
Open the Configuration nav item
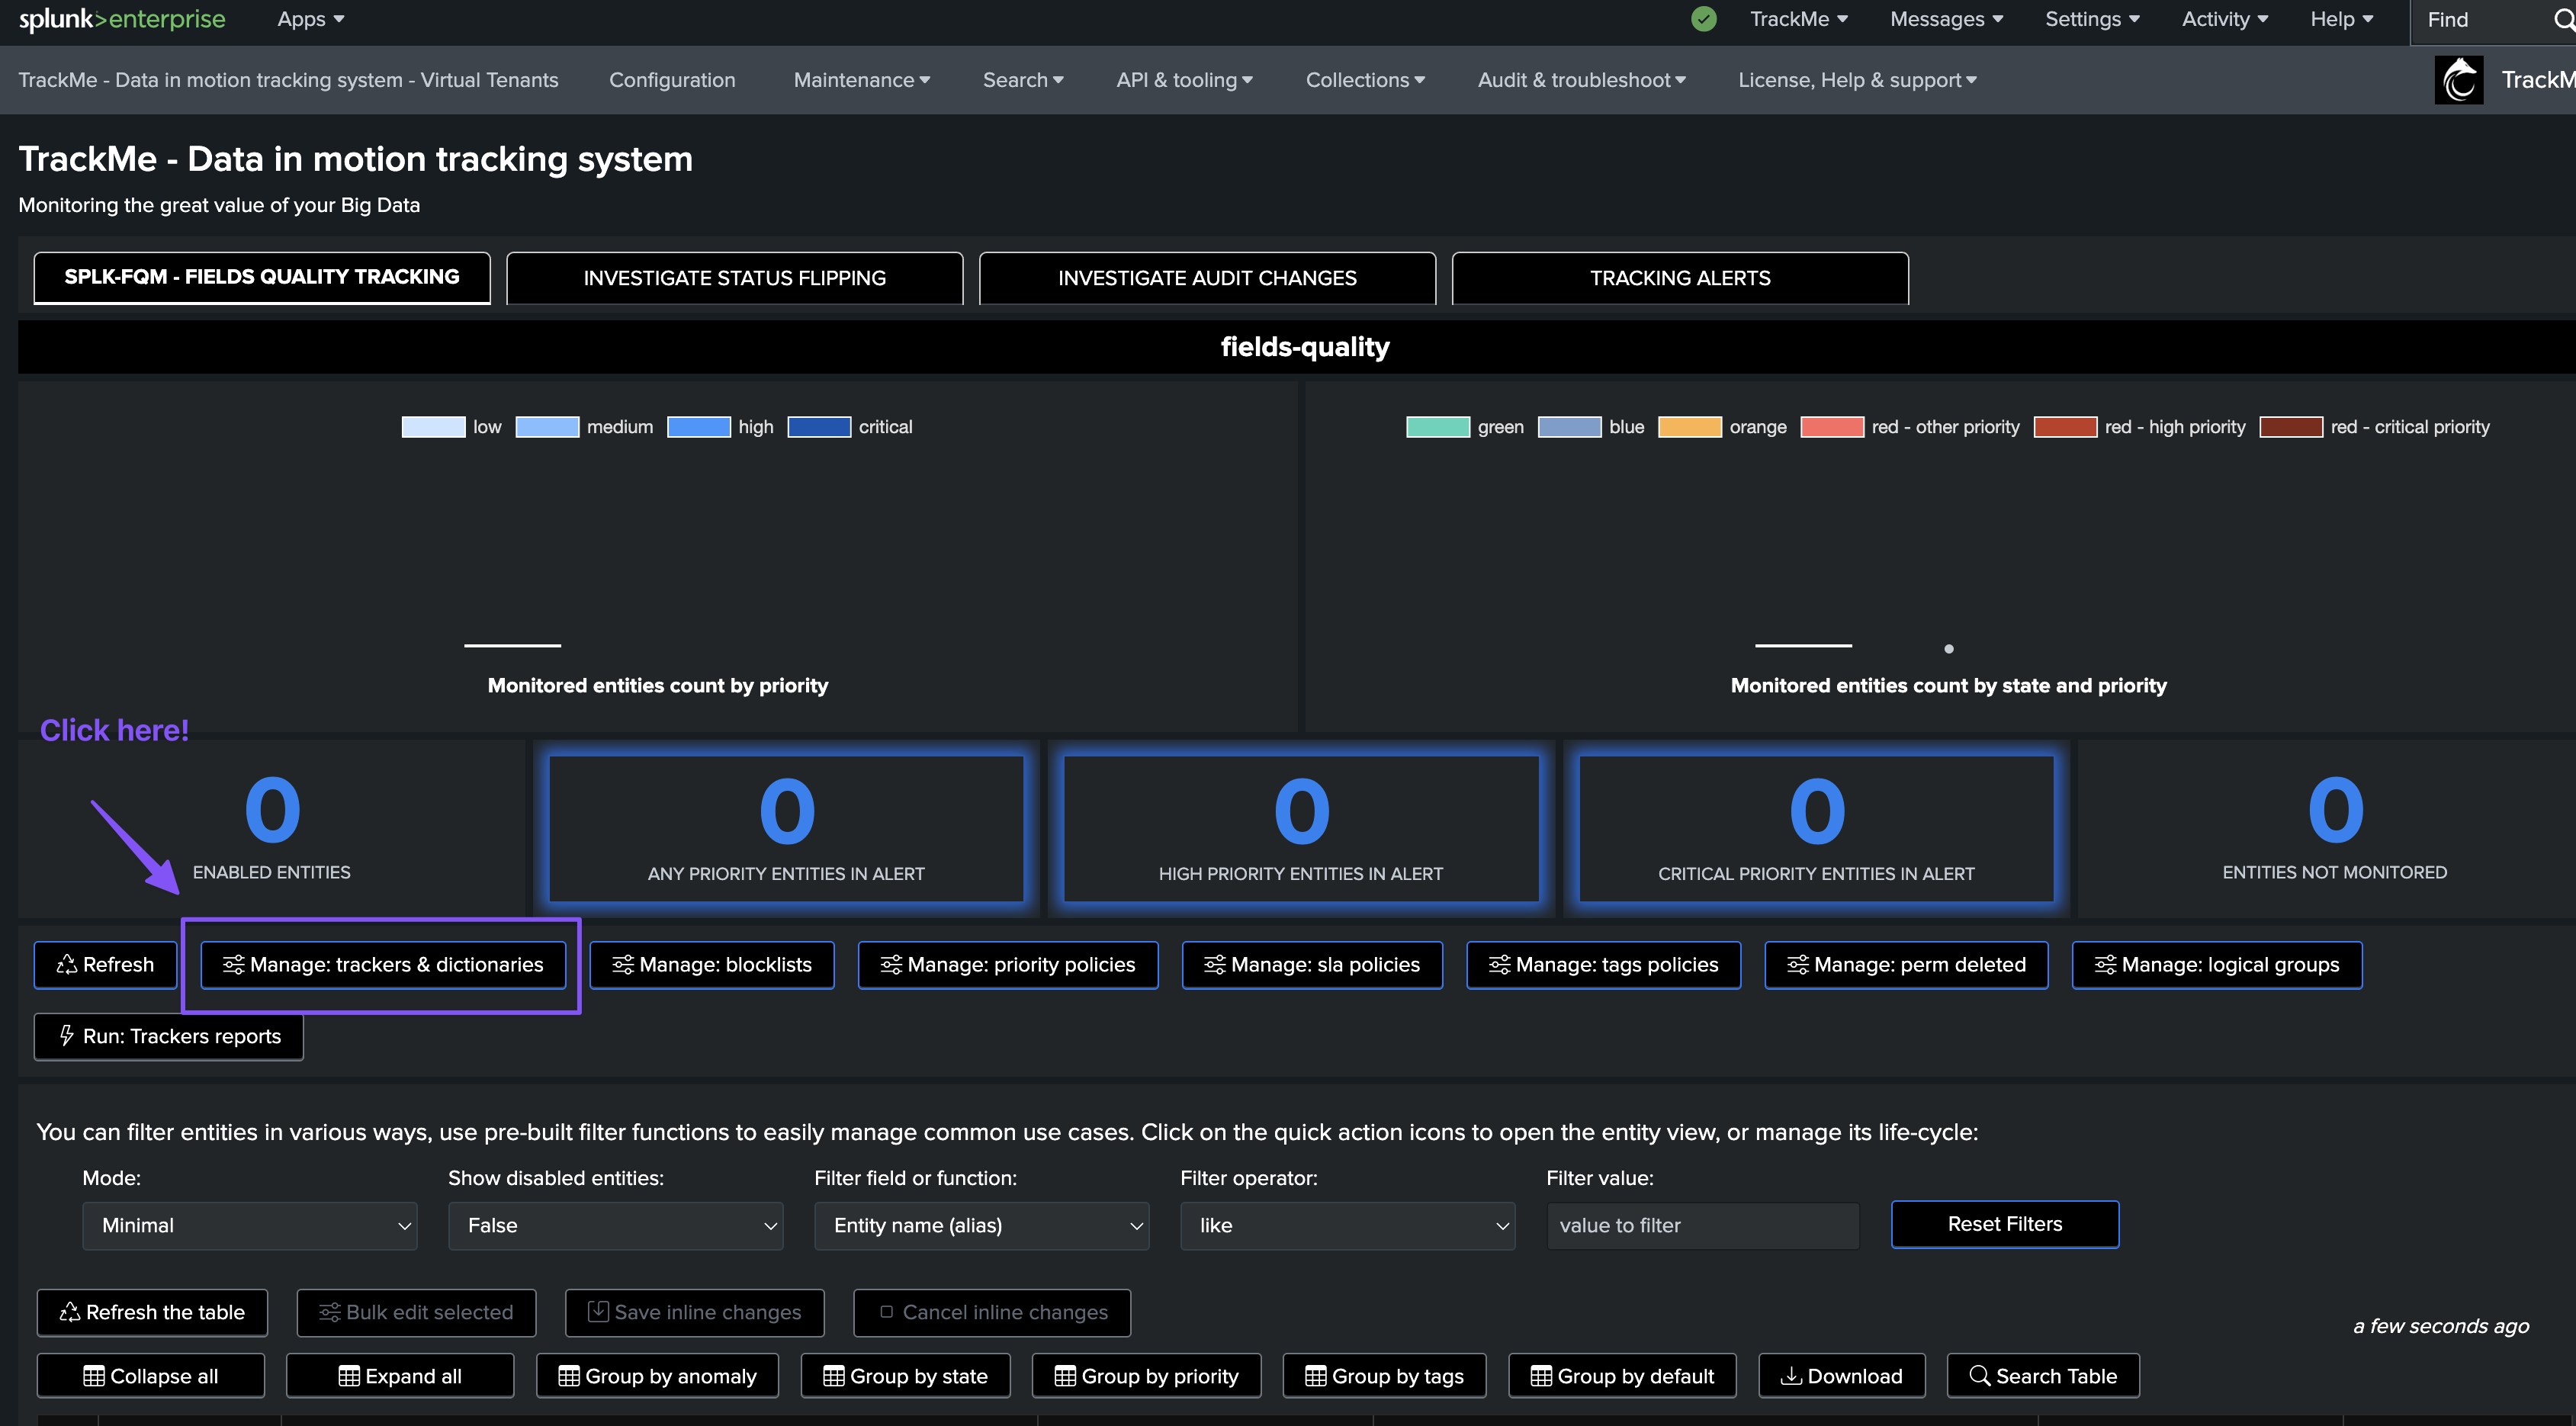[672, 80]
